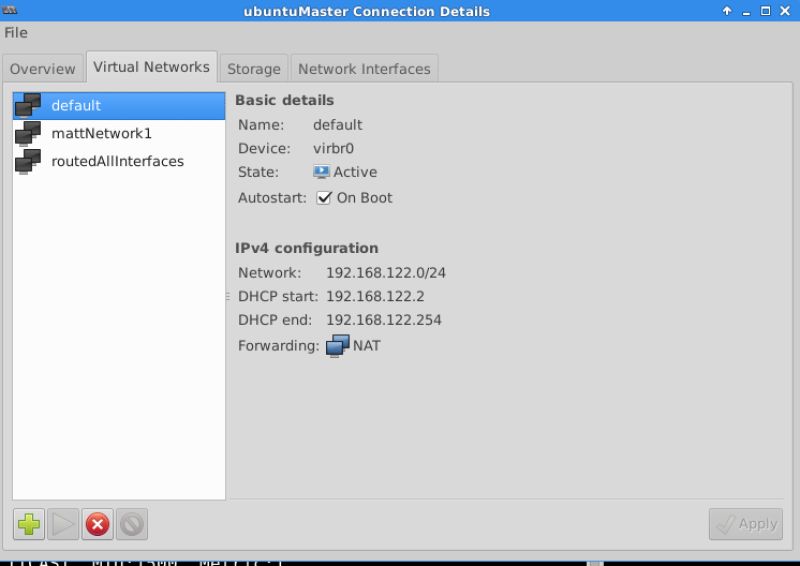Click the Active state text
The width and height of the screenshot is (800, 566).
(355, 172)
